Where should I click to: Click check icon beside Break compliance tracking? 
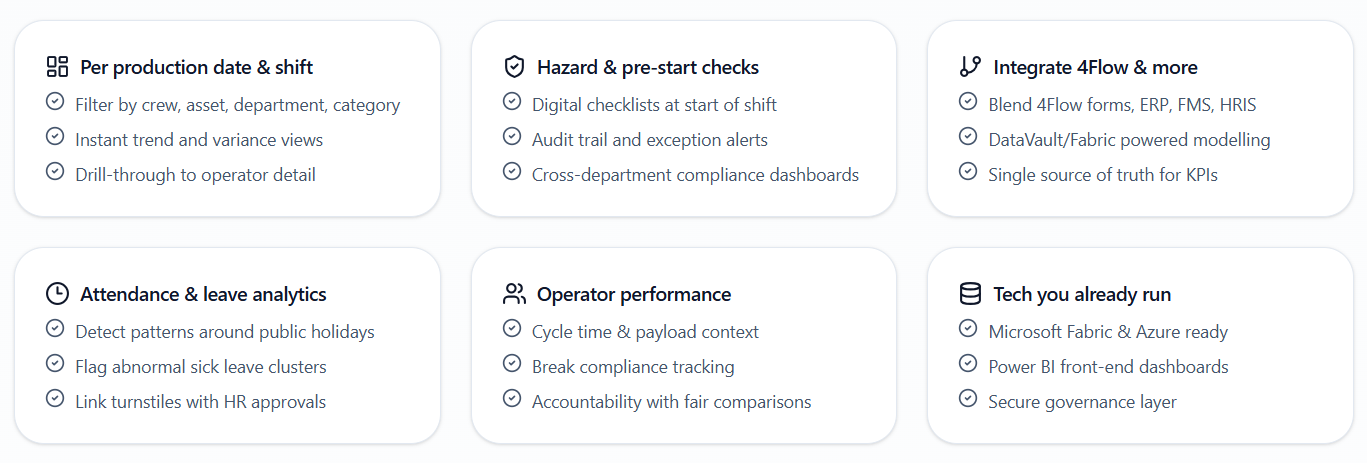pyautogui.click(x=512, y=364)
